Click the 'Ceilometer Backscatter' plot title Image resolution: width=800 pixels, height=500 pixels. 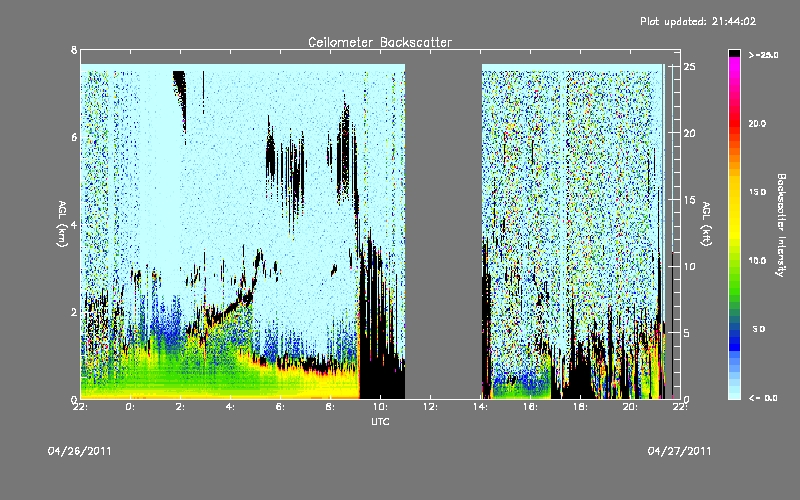click(x=380, y=42)
